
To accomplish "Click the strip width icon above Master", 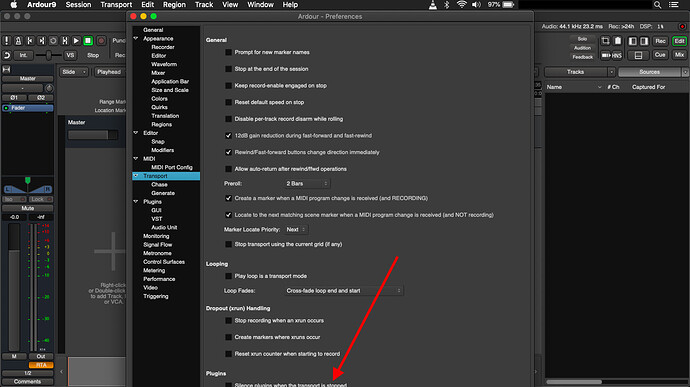I will coord(6,69).
